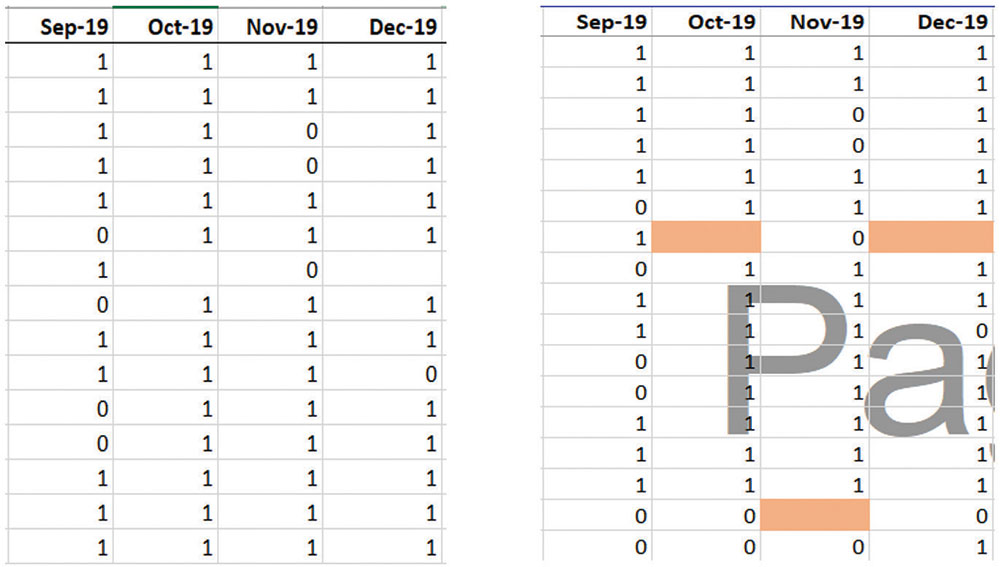Select the Sep-19 header in right table
The width and height of the screenshot is (1000, 567).
[x=612, y=22]
